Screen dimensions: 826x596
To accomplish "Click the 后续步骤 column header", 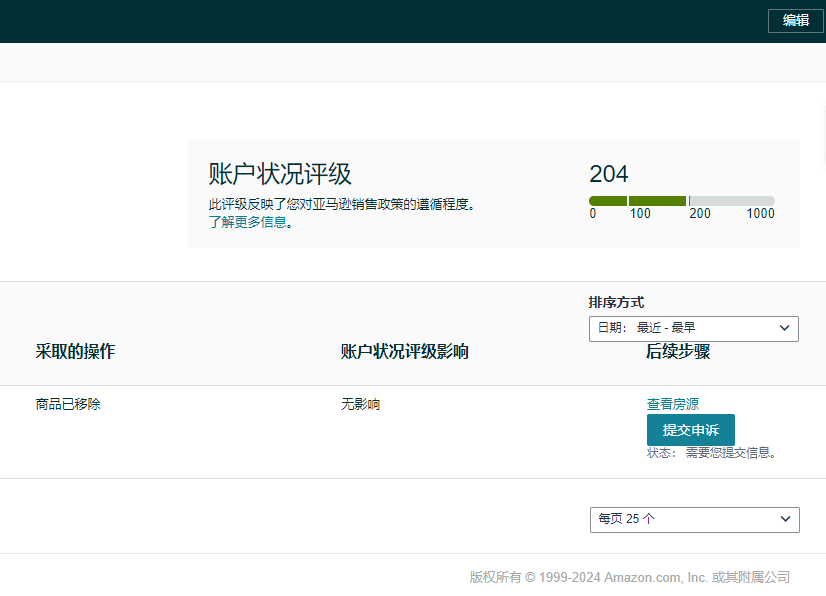I will click(678, 352).
